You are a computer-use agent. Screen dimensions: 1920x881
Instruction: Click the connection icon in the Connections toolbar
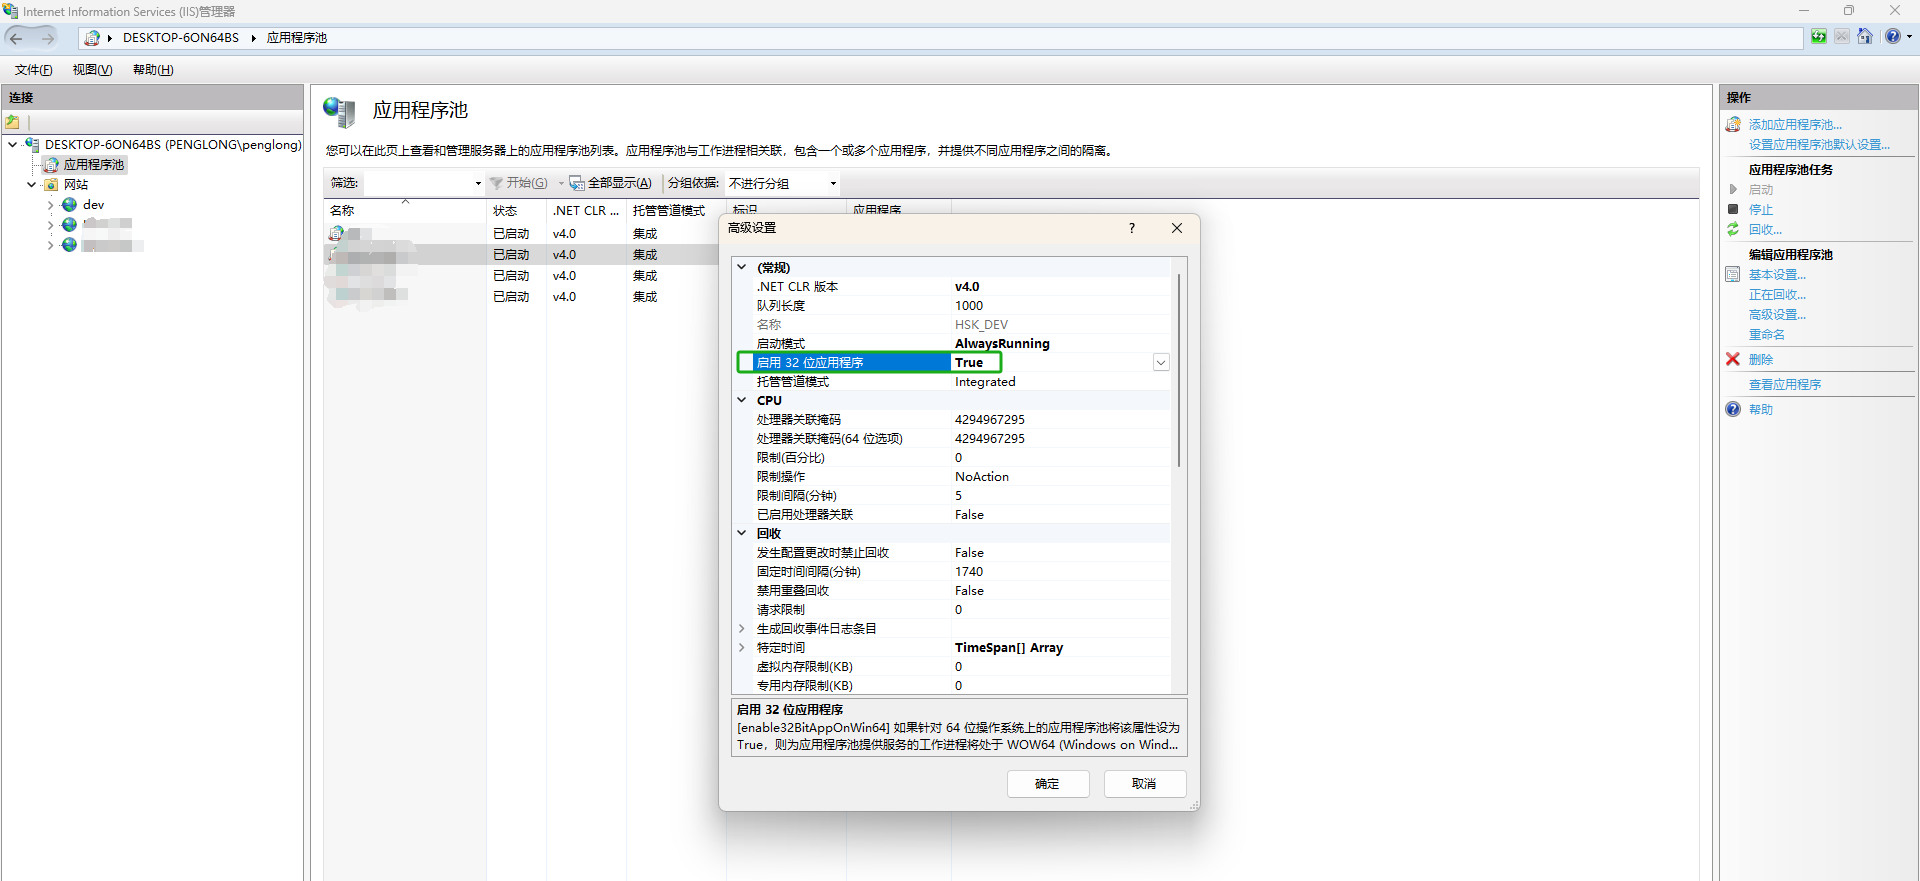13,122
